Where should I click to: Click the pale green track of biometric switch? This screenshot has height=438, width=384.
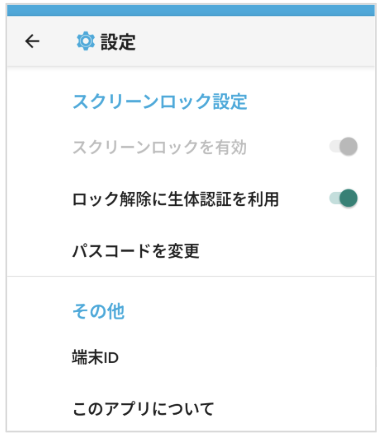click(x=334, y=198)
